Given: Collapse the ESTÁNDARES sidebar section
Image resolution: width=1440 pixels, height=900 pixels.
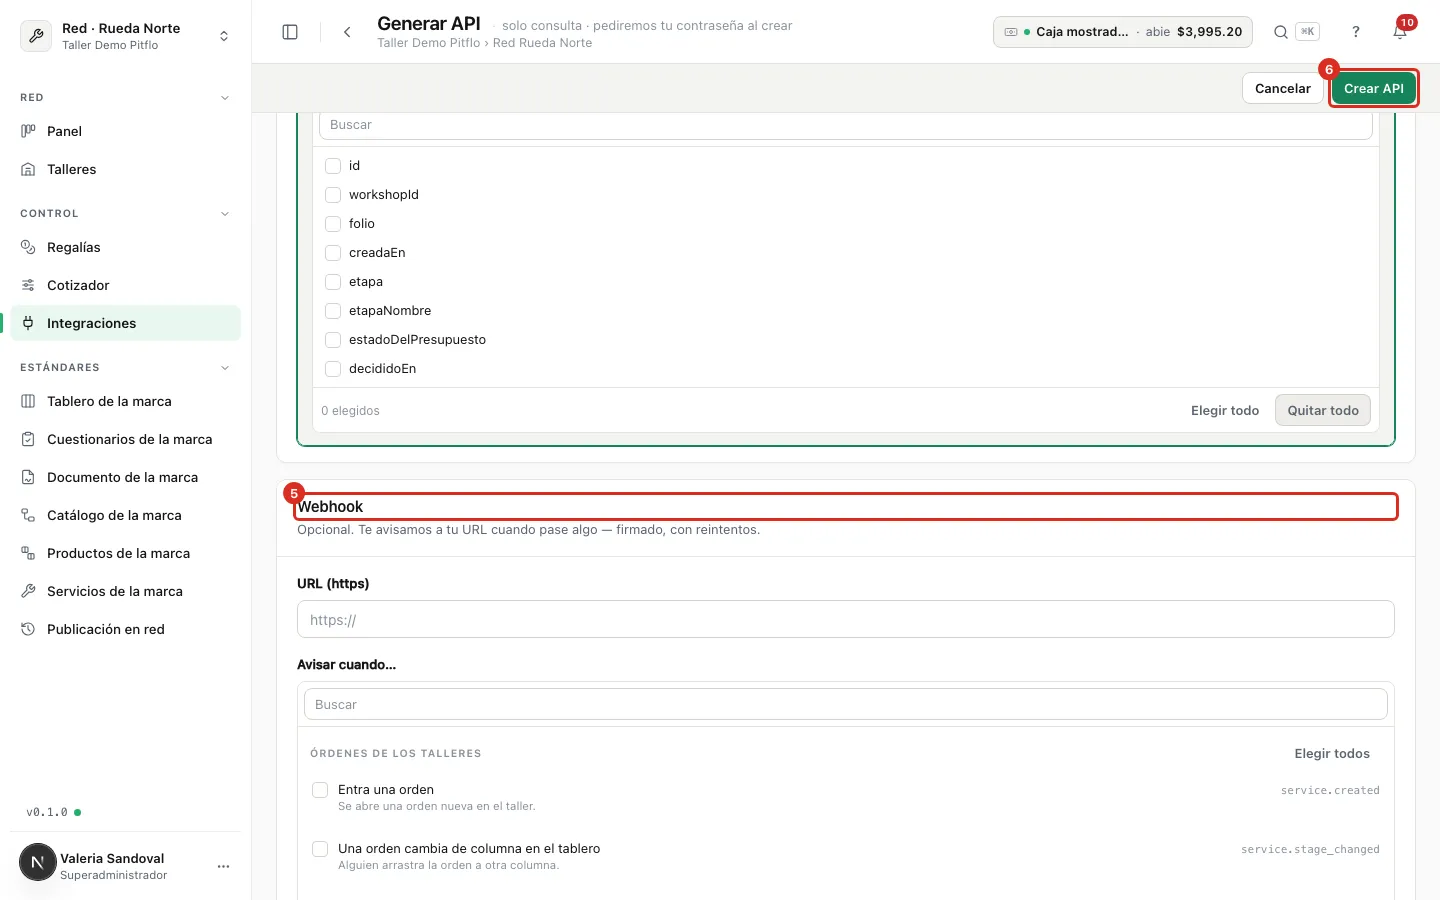Looking at the screenshot, I should (x=225, y=368).
